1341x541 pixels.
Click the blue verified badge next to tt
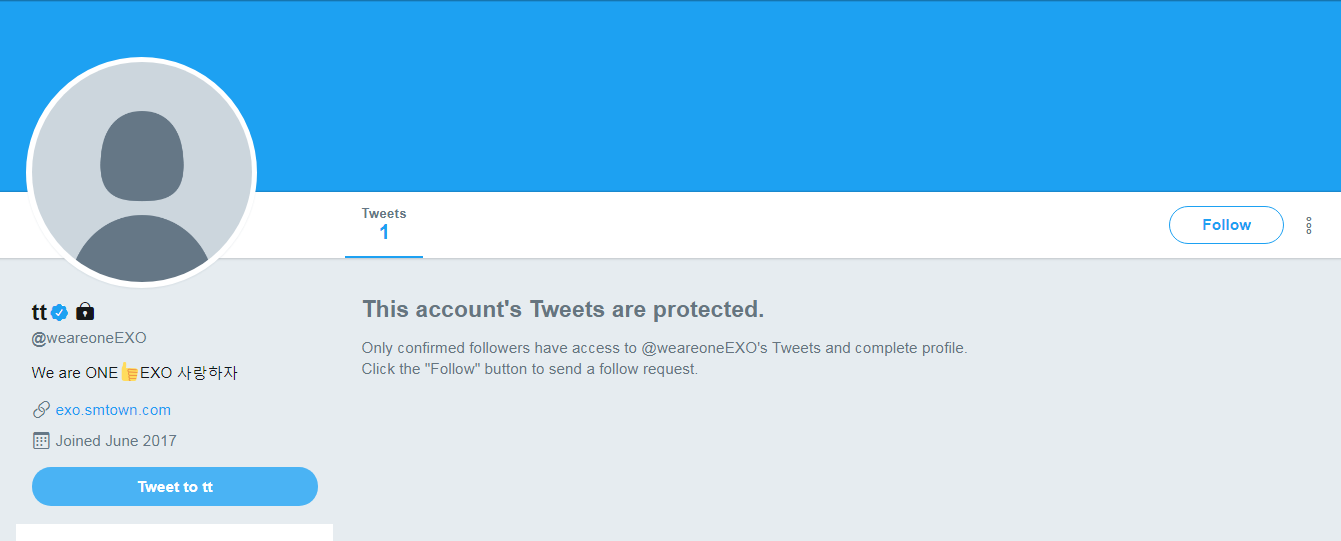point(59,312)
